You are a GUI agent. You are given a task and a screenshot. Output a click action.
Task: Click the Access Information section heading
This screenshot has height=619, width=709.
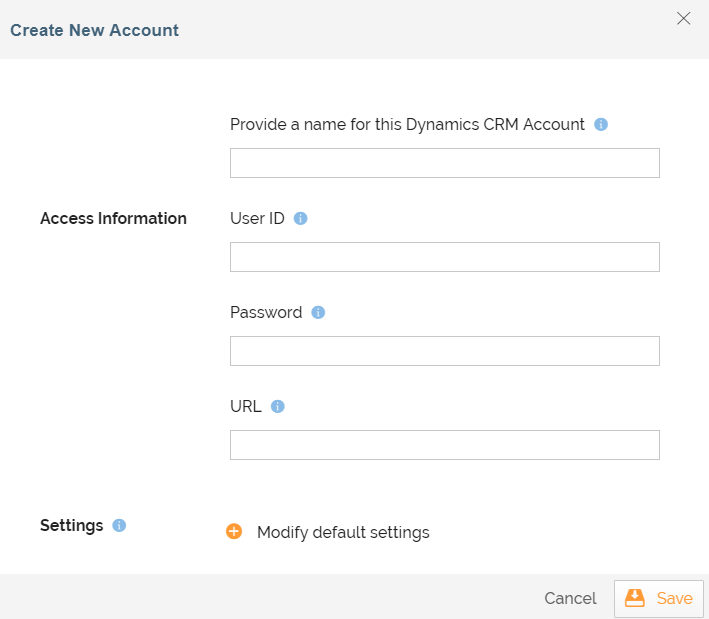pyautogui.click(x=113, y=218)
